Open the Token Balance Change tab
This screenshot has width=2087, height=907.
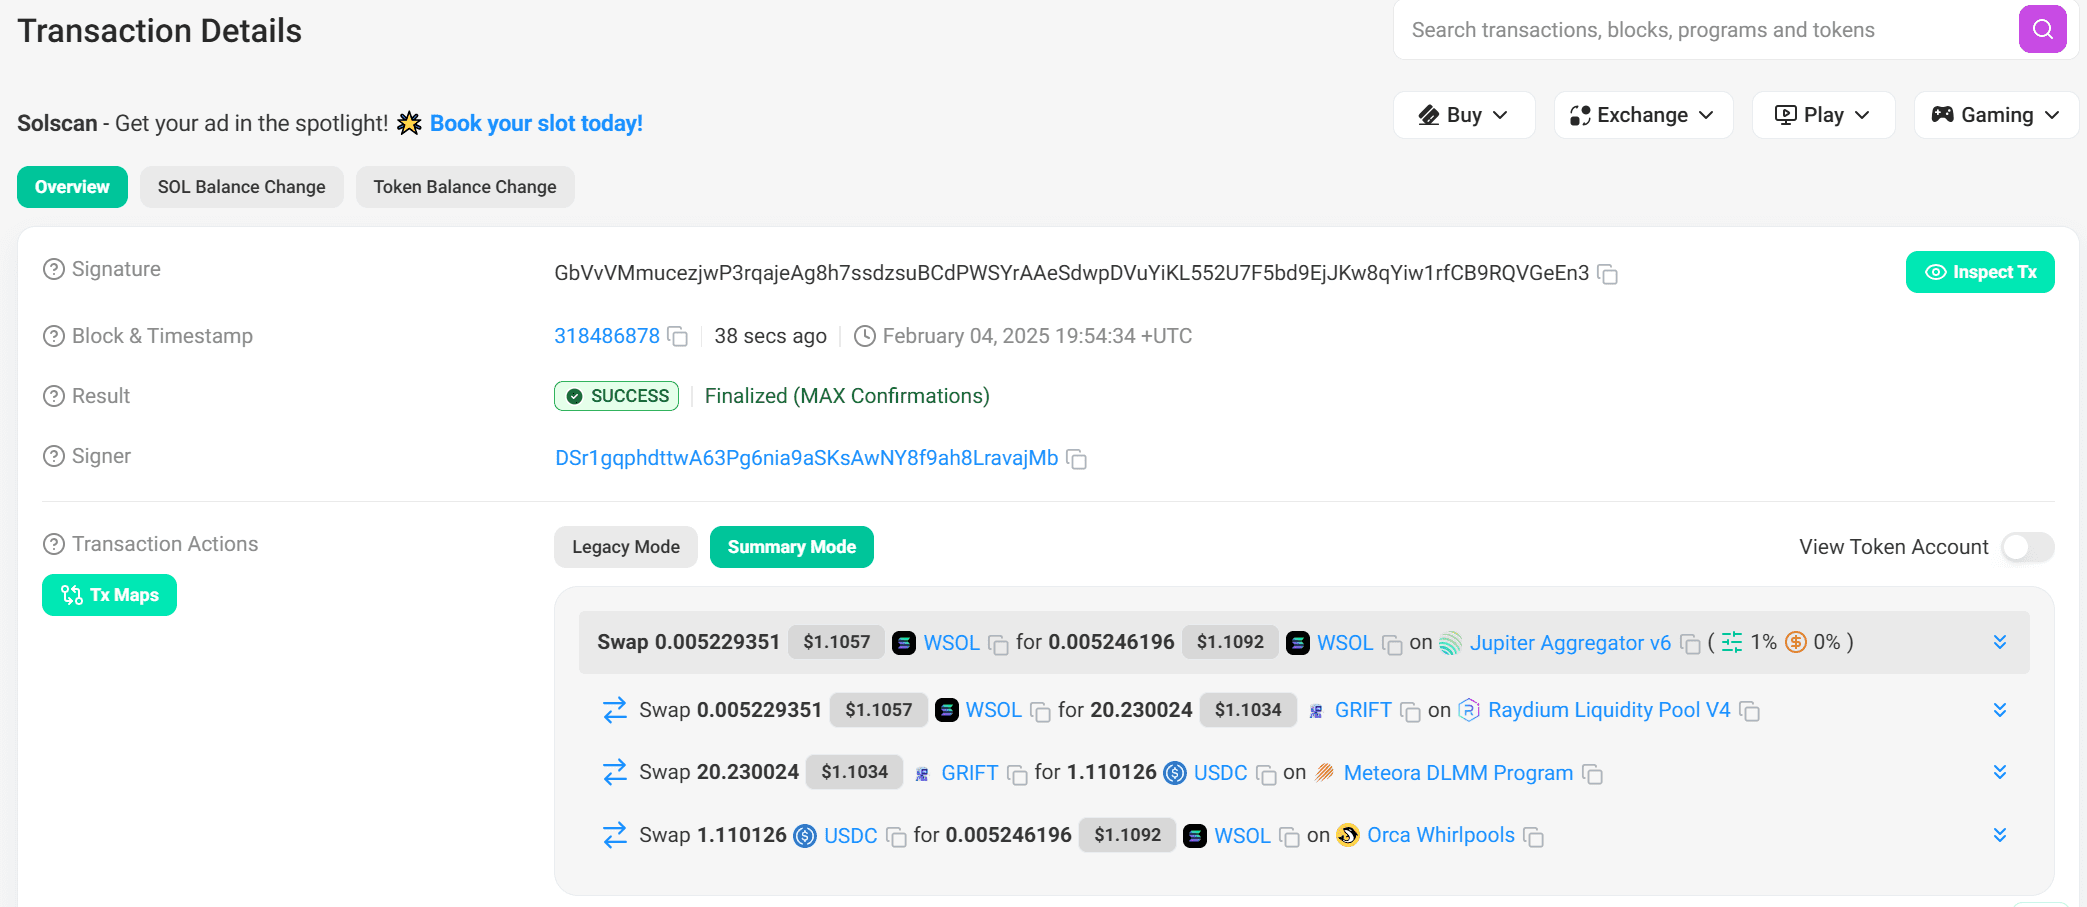(464, 187)
